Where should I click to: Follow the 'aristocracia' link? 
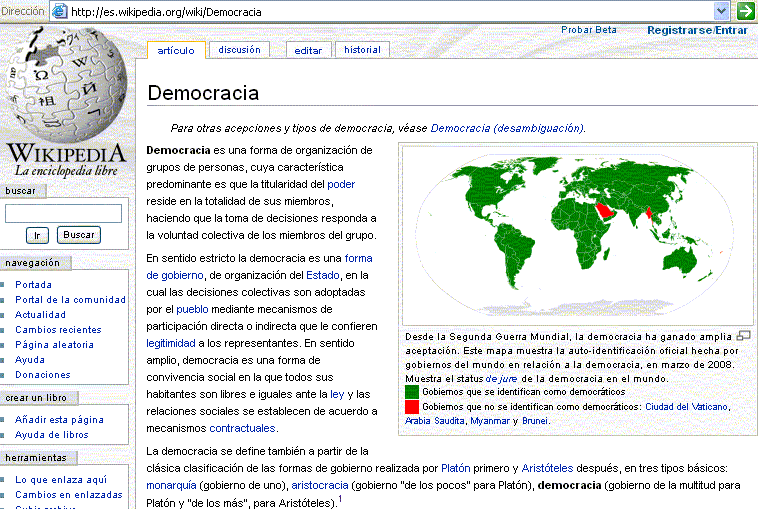(x=320, y=485)
